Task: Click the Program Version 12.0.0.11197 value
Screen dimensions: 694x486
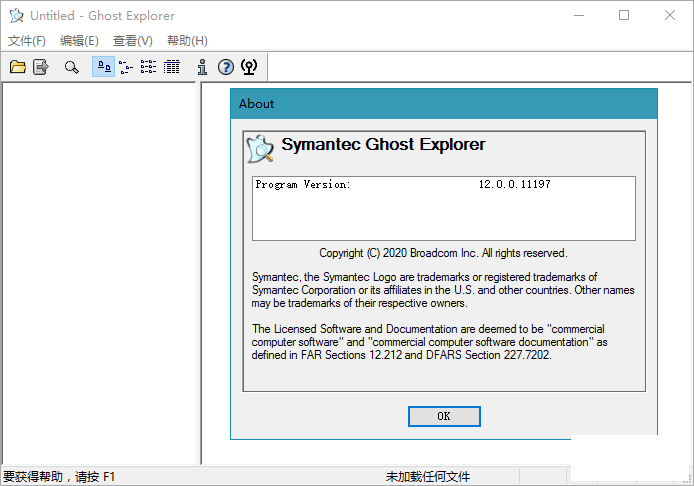Action: point(514,184)
